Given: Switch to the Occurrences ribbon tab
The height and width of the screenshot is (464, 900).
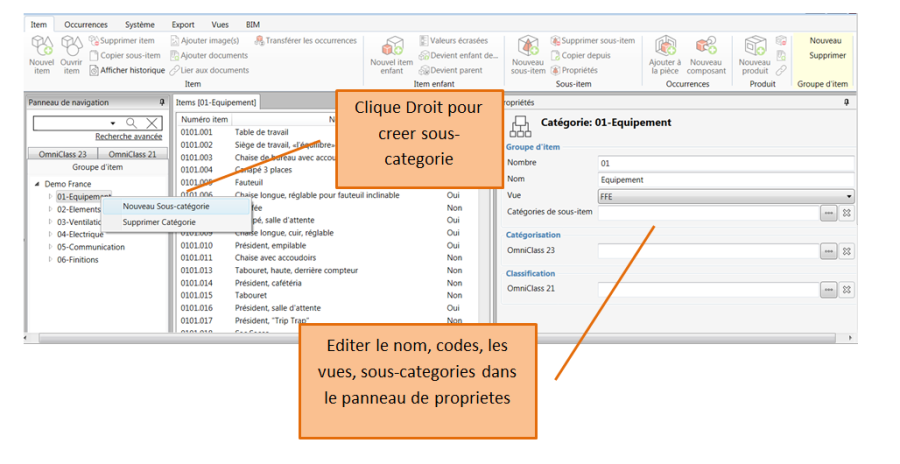Looking at the screenshot, I should click(86, 23).
